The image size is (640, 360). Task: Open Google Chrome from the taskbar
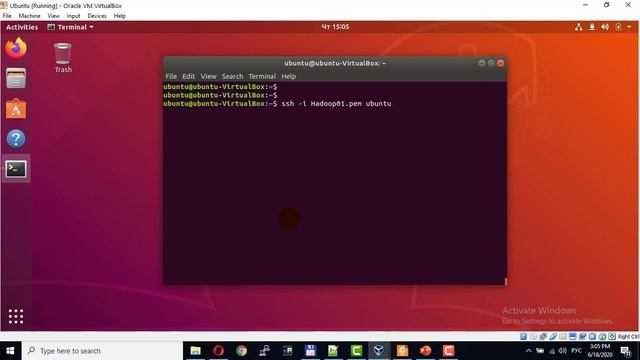(x=241, y=351)
